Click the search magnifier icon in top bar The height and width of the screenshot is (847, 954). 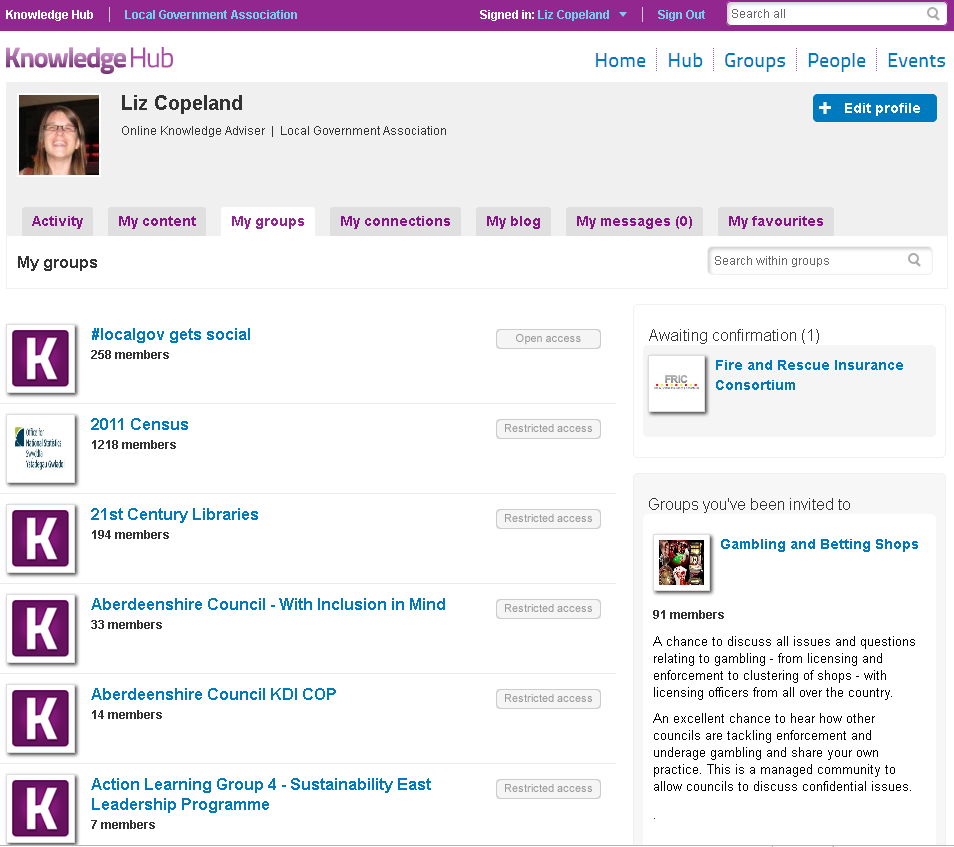click(933, 13)
